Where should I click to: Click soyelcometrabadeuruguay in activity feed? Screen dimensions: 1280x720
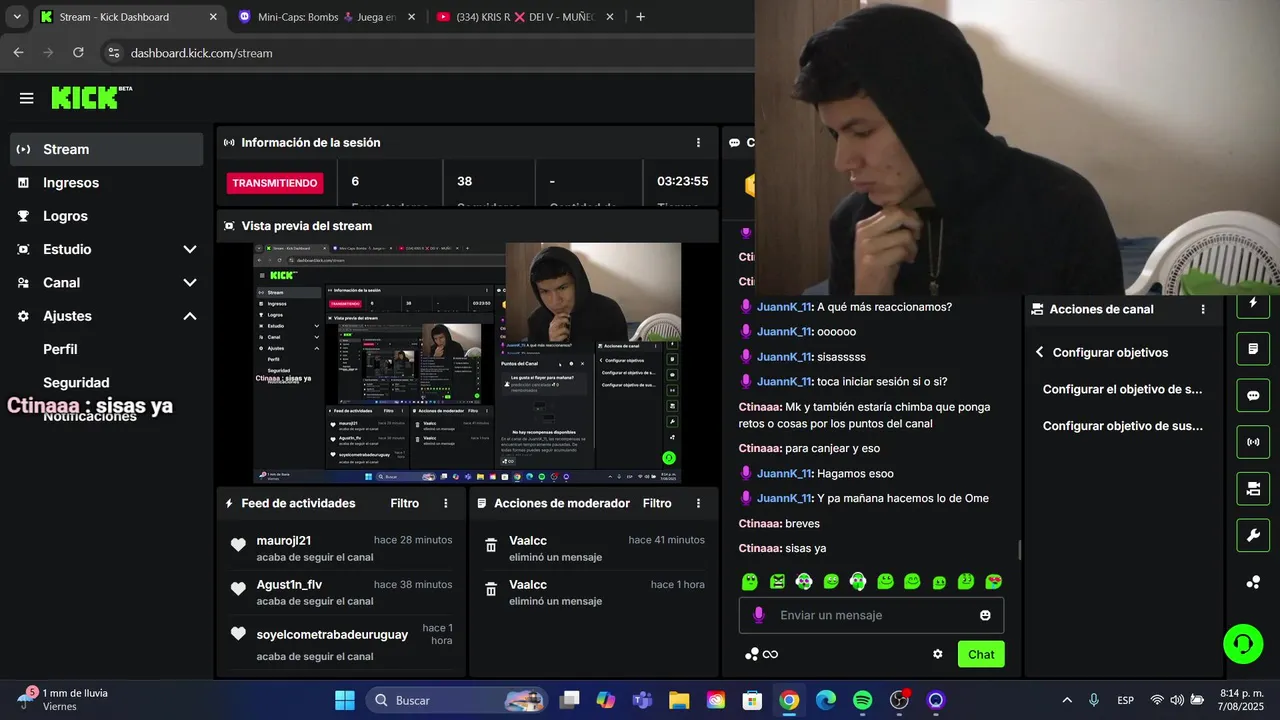(x=332, y=635)
